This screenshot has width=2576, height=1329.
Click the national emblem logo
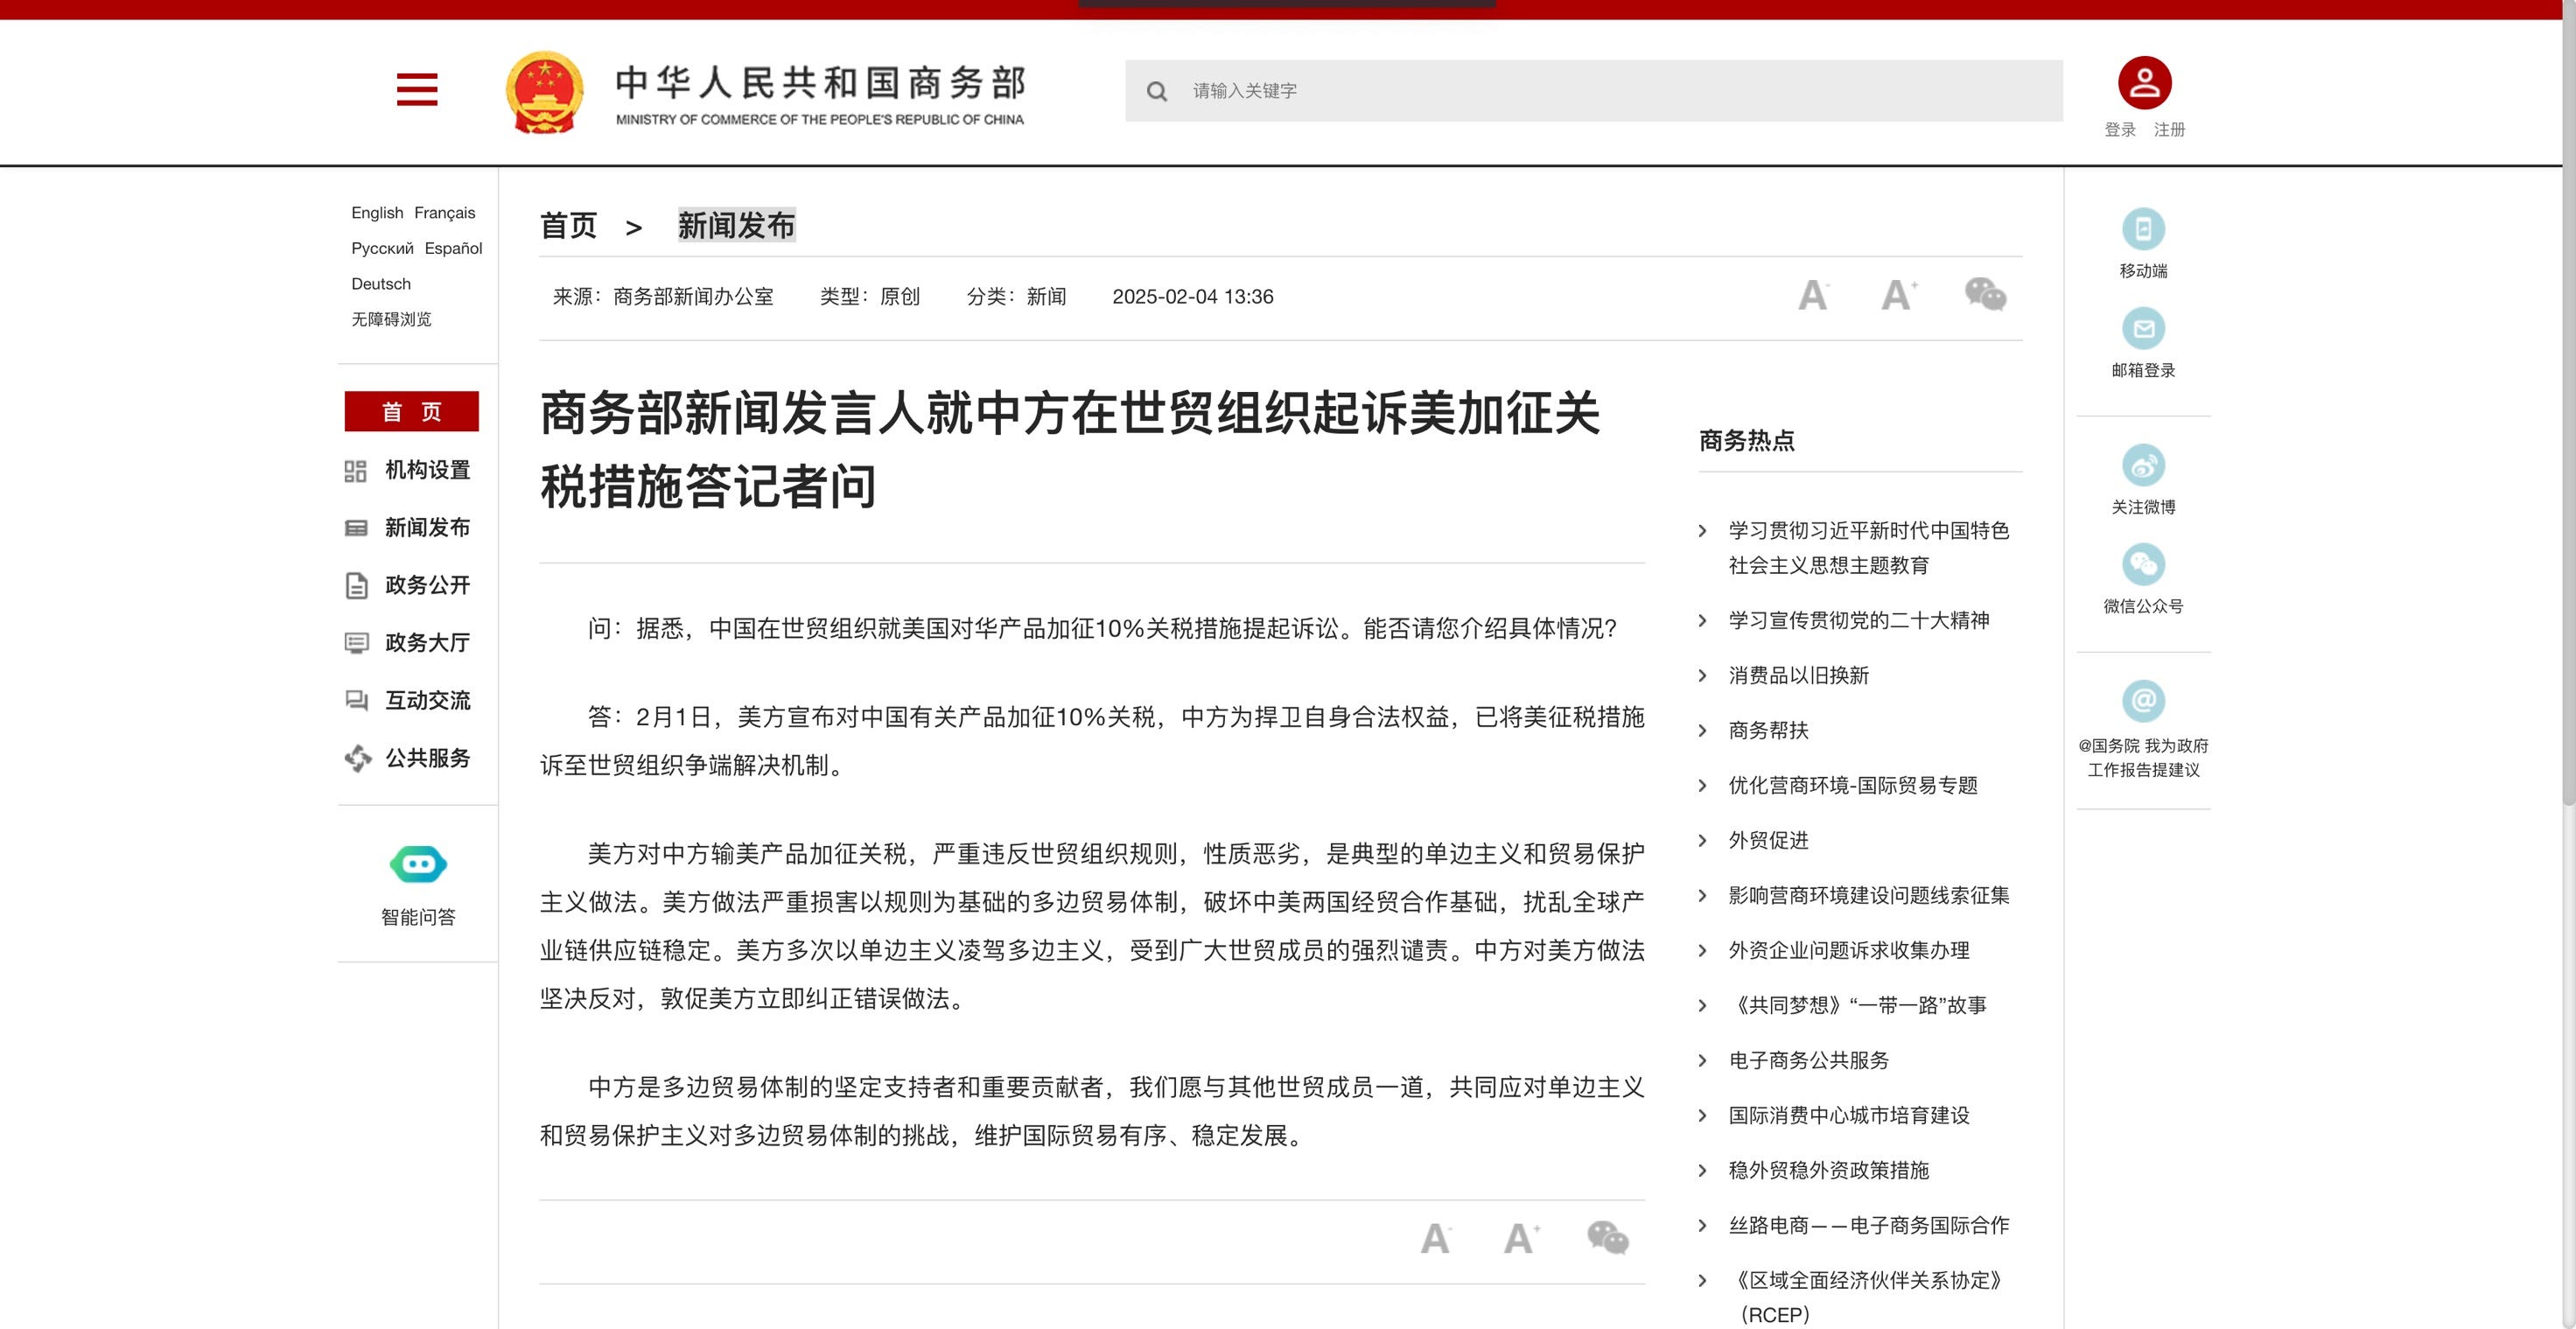pos(544,91)
